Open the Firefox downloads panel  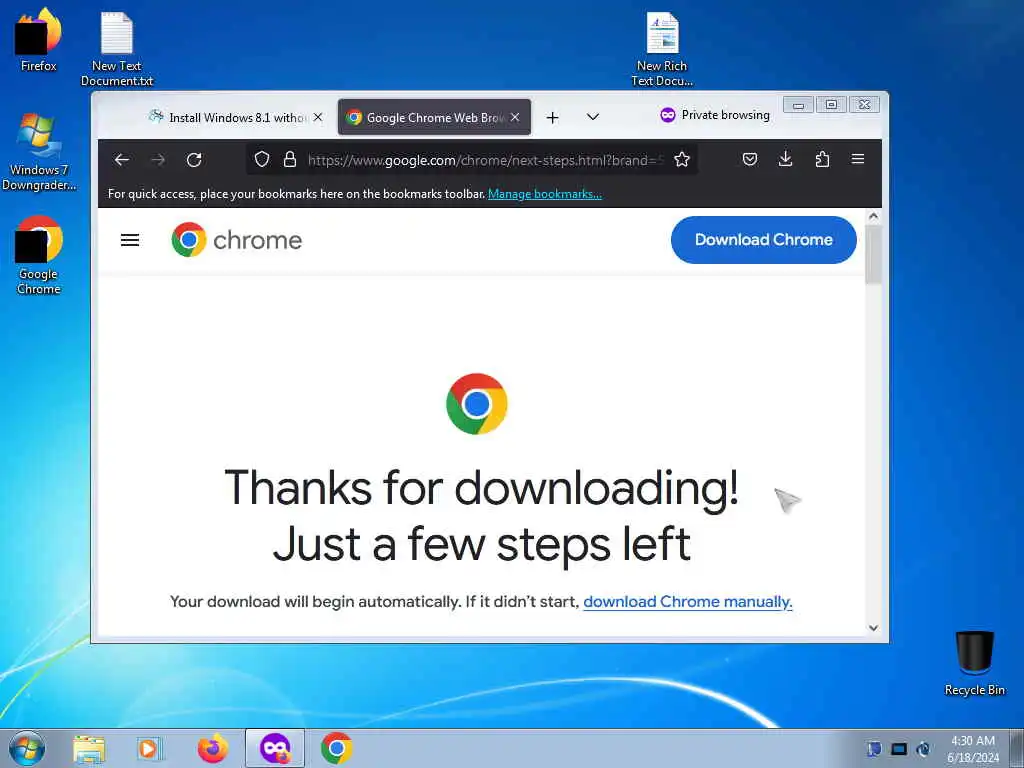click(x=786, y=159)
